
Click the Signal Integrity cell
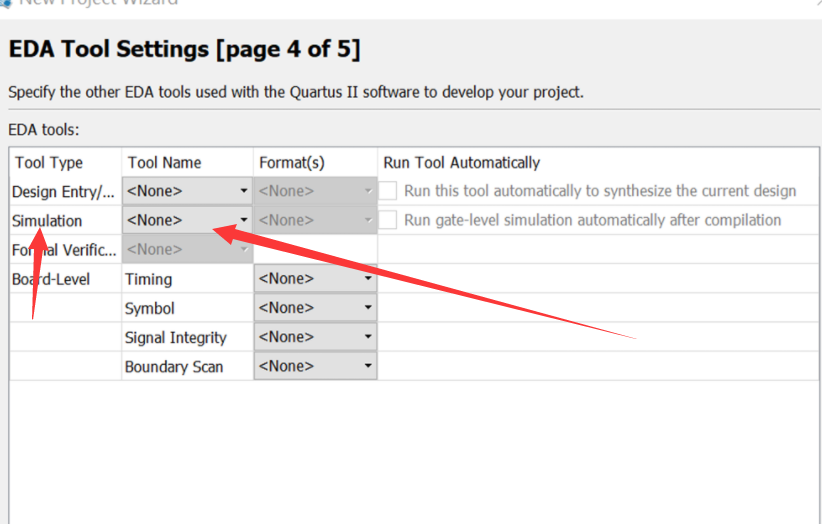(175, 337)
